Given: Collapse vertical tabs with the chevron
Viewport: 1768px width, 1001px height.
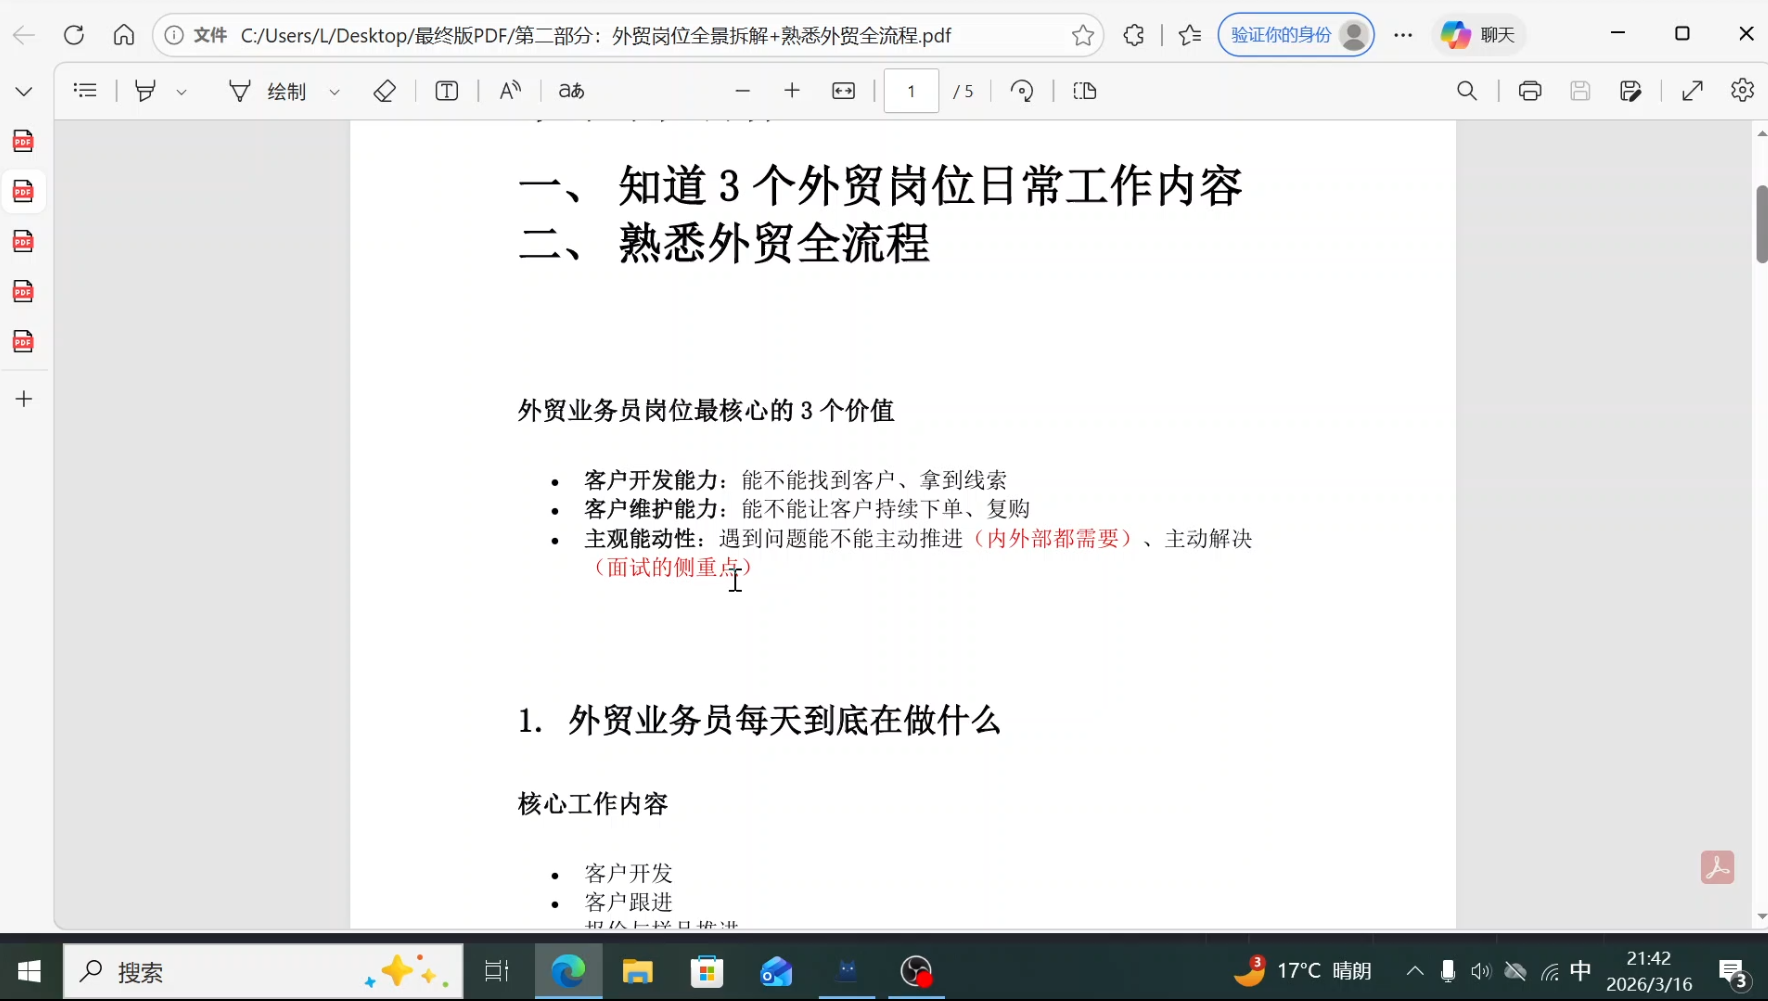Looking at the screenshot, I should tap(23, 90).
